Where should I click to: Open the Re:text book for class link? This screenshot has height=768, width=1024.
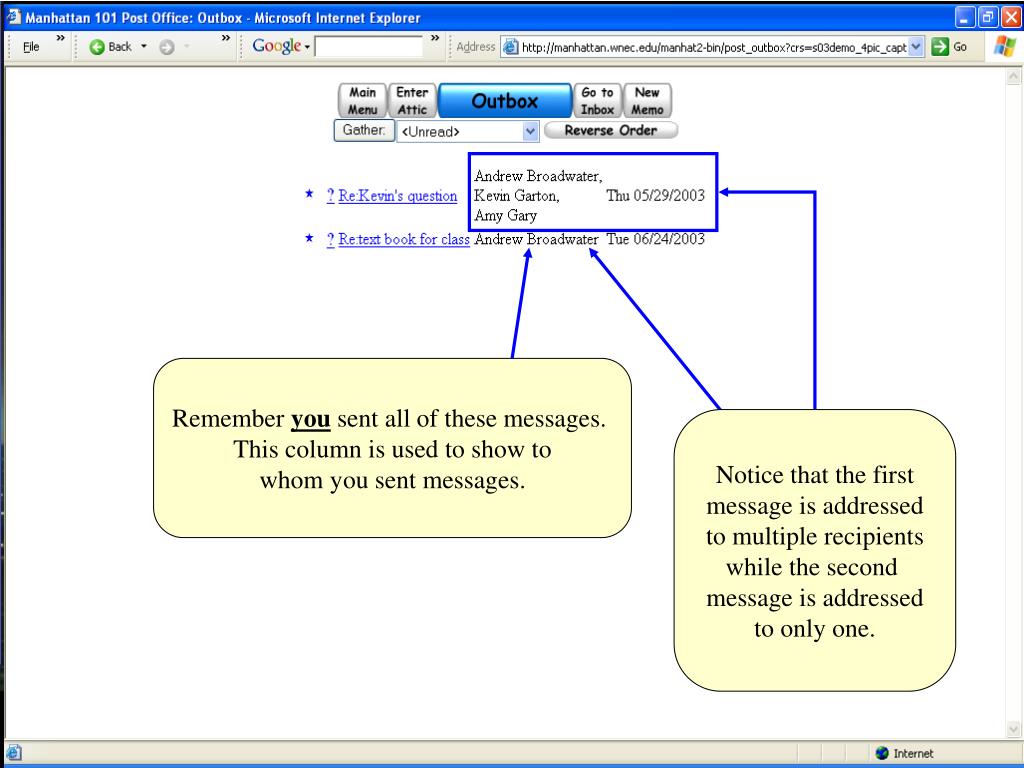[404, 239]
